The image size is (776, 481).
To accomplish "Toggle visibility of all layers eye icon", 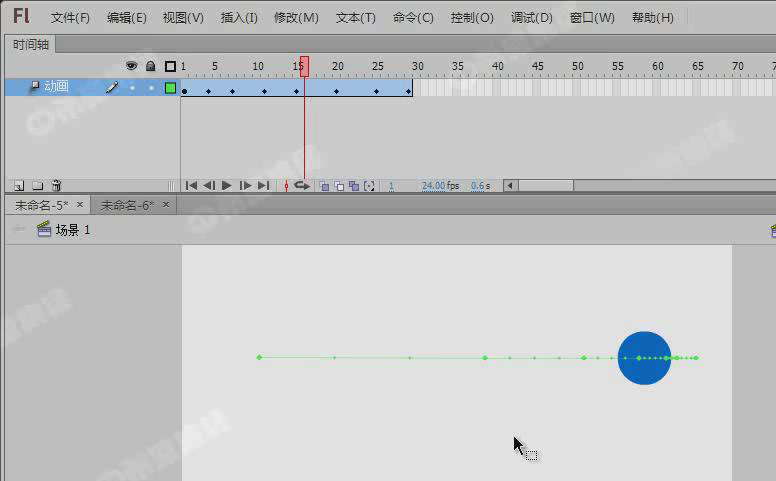I will click(x=131, y=66).
